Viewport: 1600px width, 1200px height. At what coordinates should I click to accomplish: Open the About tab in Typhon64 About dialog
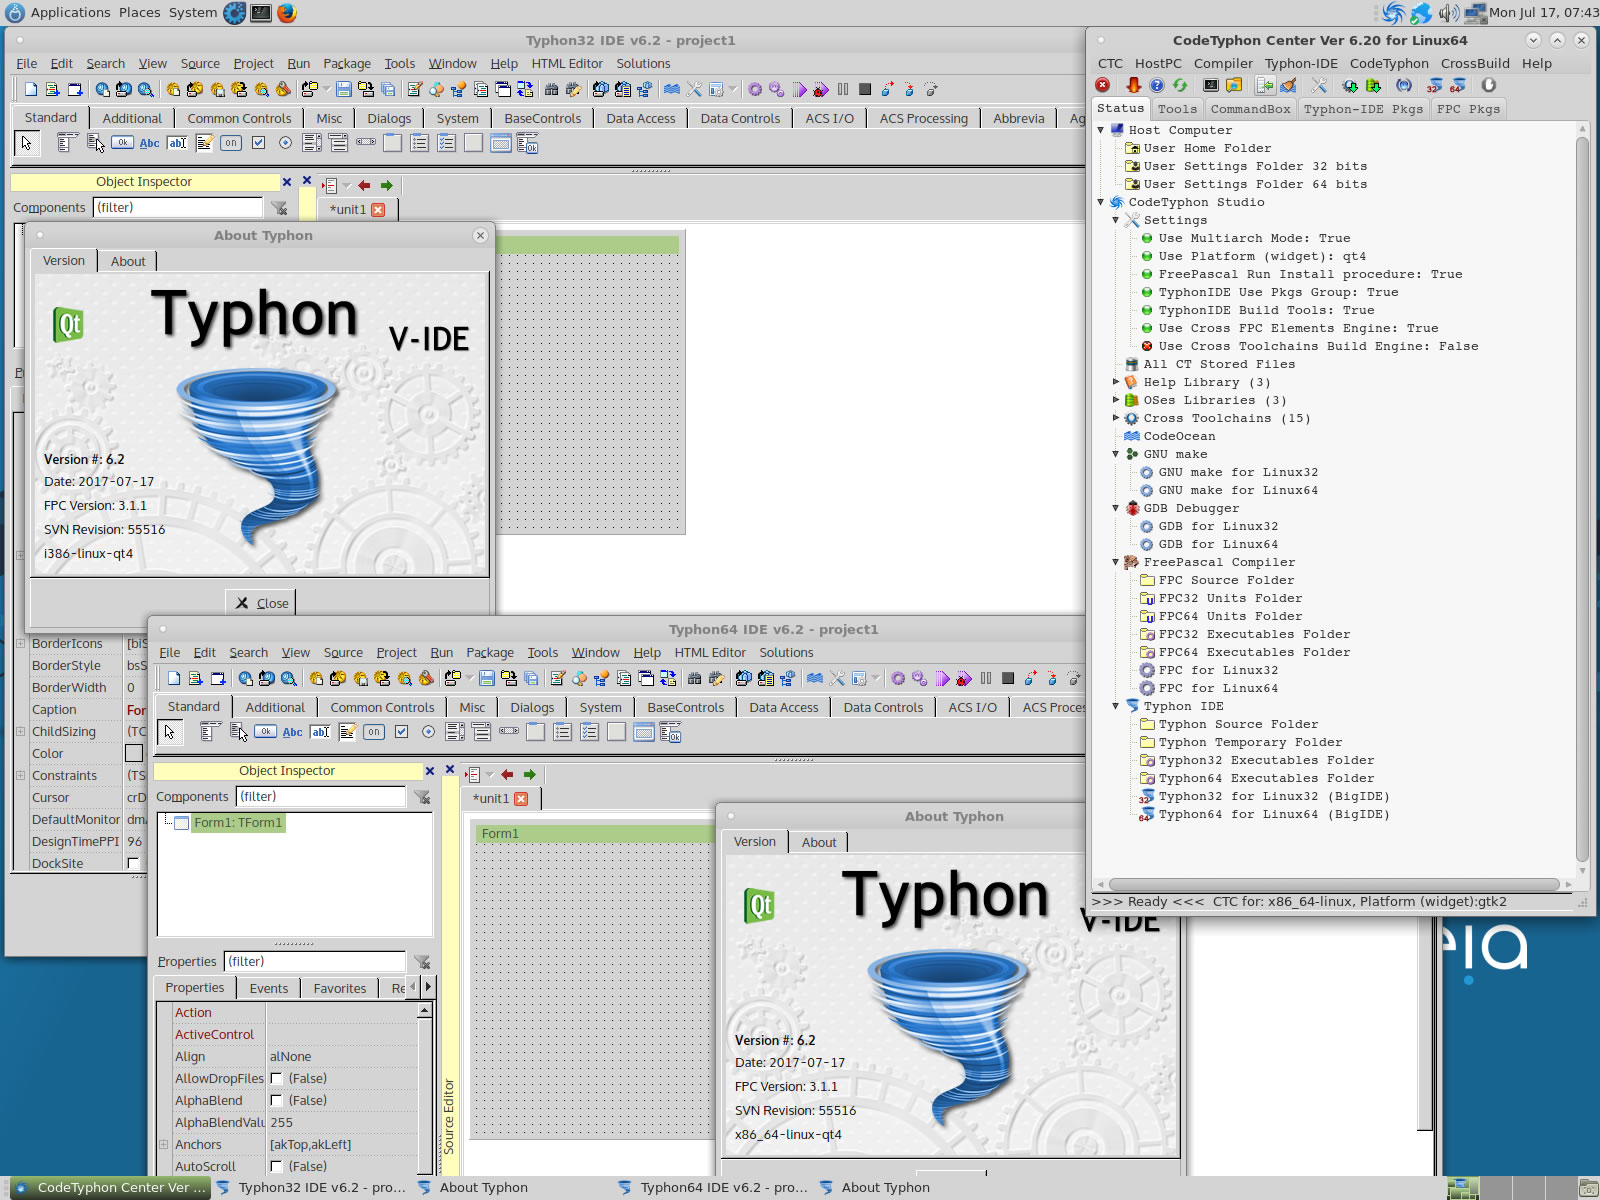coord(818,842)
